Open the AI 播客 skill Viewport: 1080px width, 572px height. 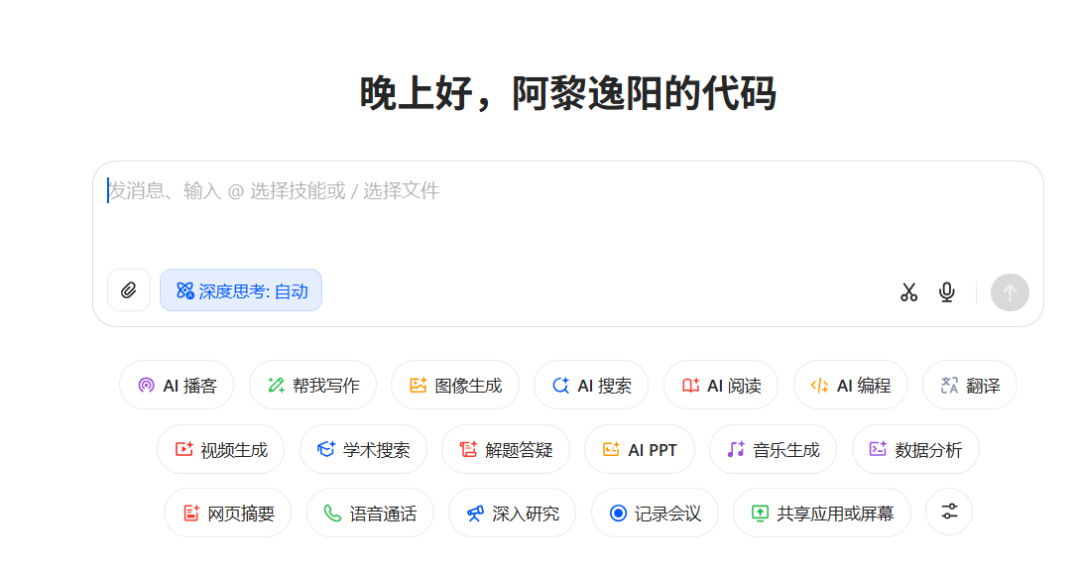(176, 385)
